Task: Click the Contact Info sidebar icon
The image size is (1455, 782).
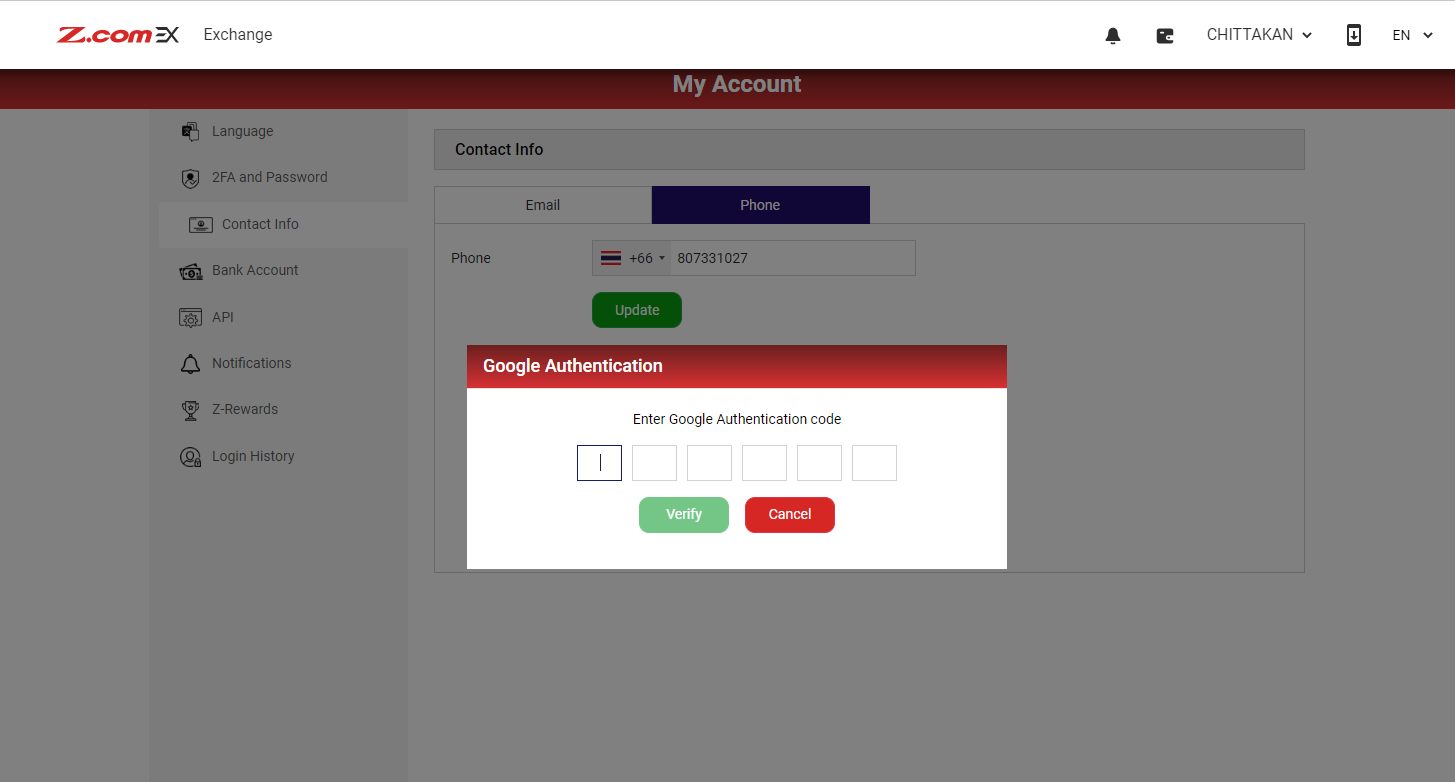Action: [200, 224]
